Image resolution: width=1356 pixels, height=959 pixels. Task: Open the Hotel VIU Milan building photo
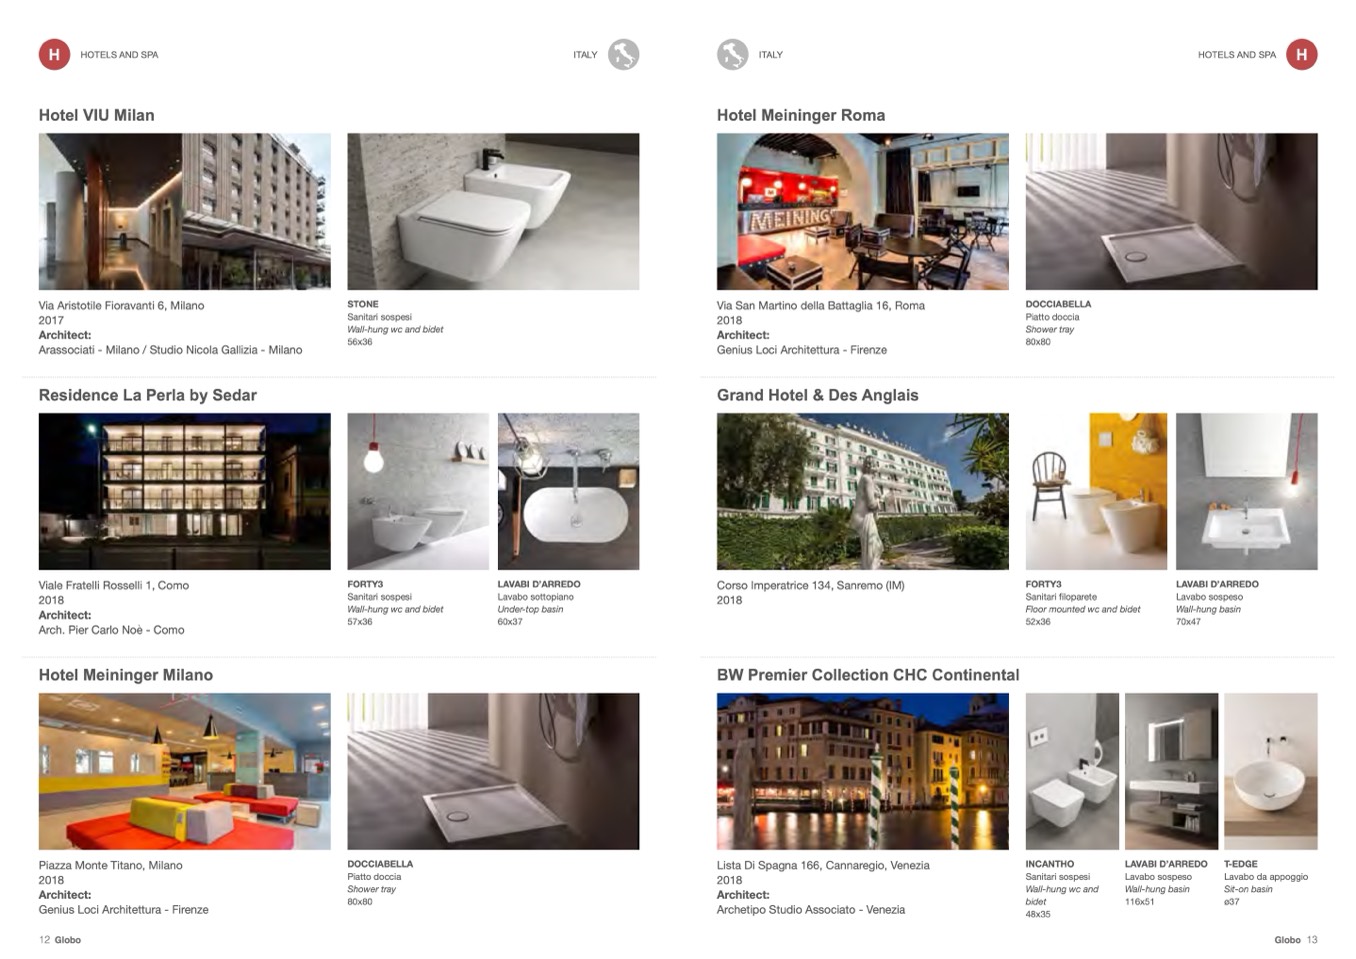click(184, 212)
